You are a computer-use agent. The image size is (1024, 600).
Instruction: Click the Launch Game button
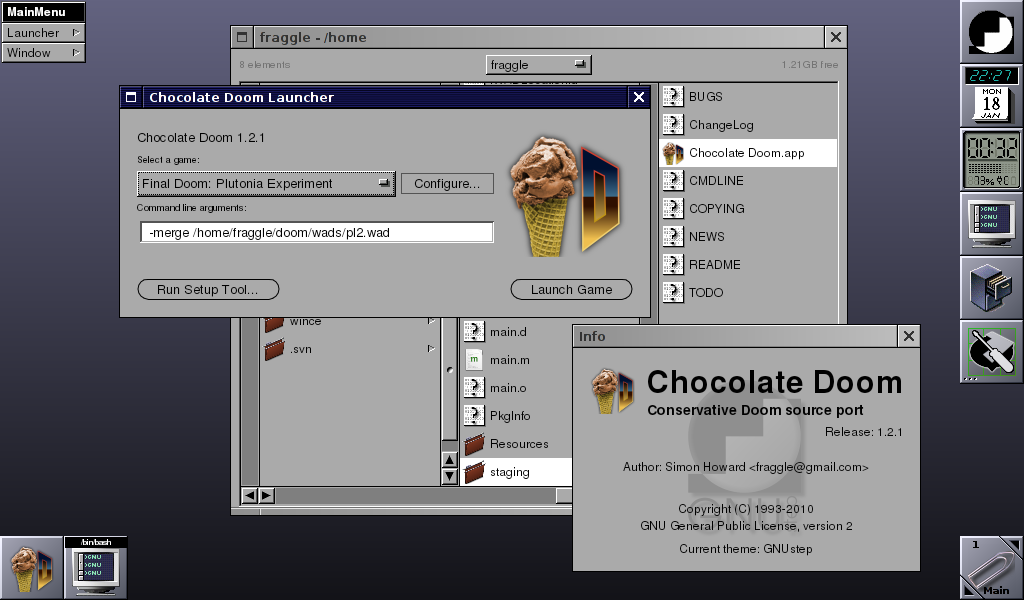click(571, 289)
